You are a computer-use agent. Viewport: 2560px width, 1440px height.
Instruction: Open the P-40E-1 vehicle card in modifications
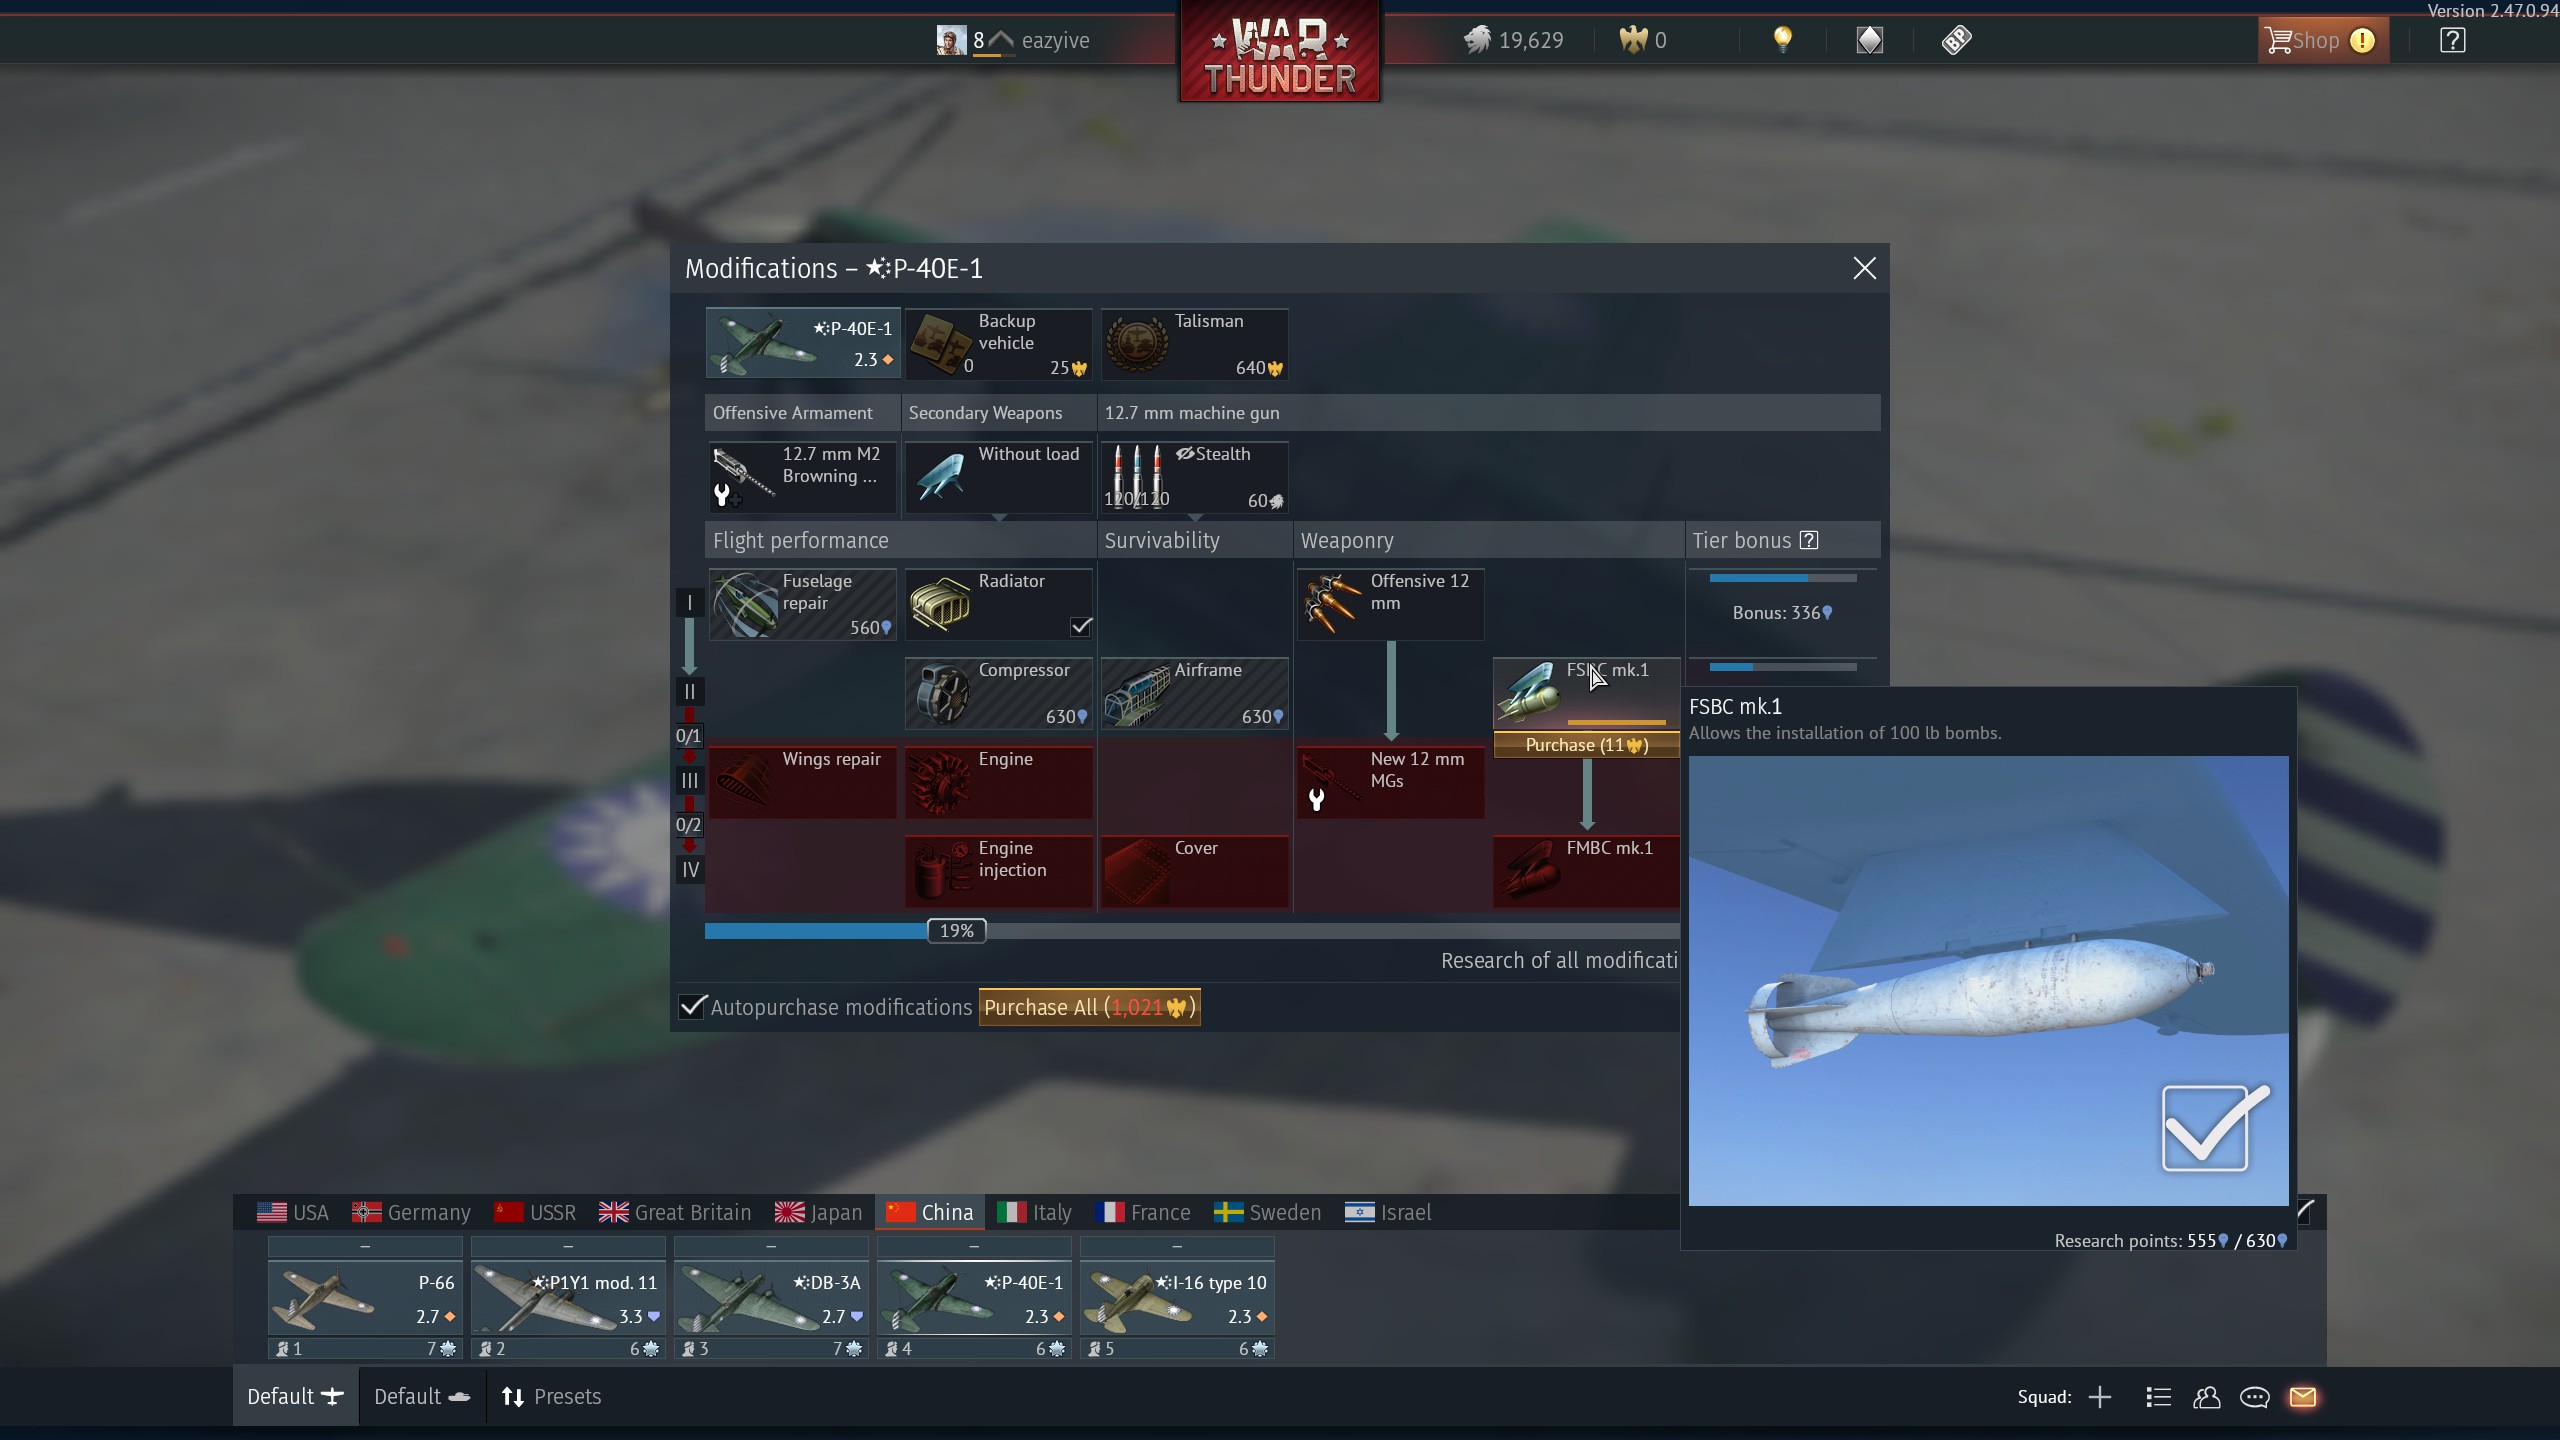click(x=803, y=344)
